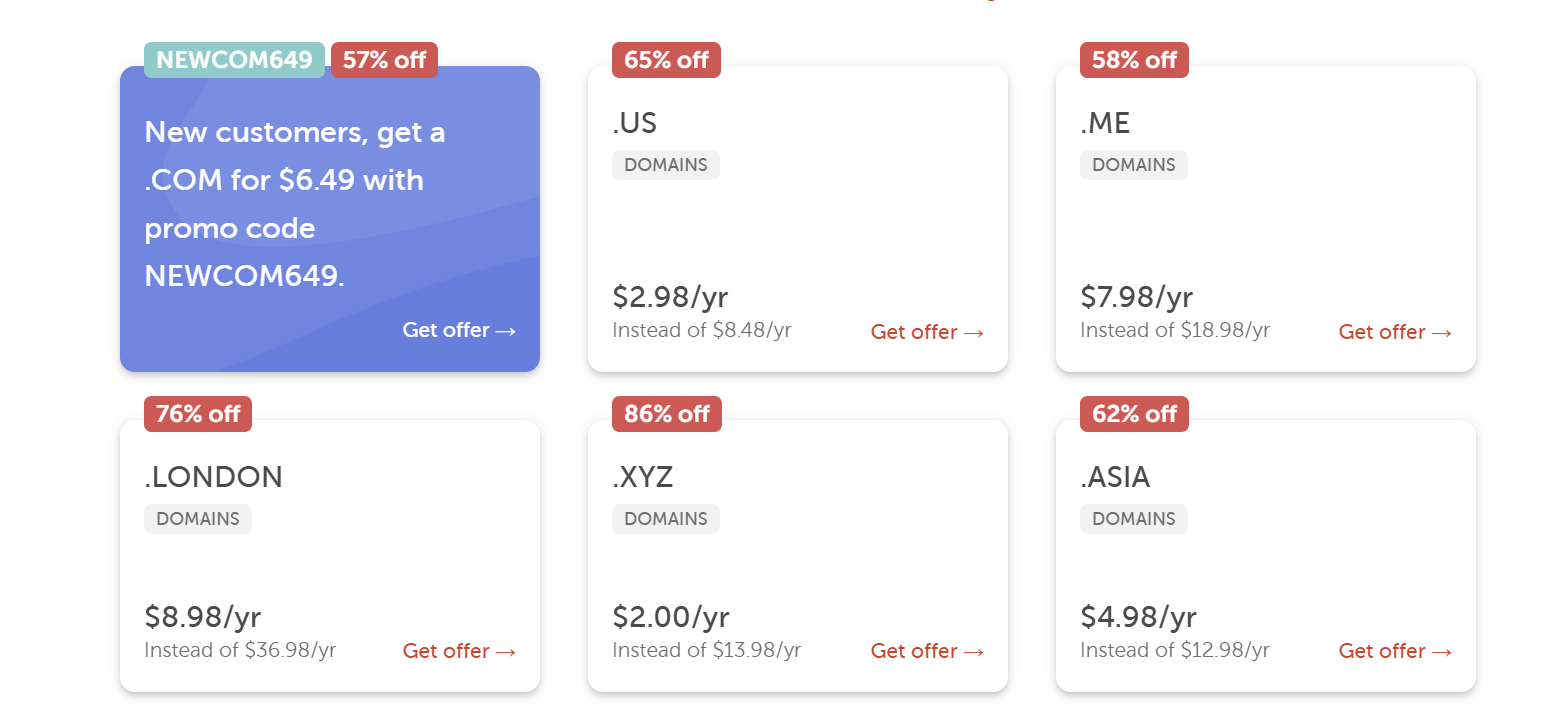
Task: Select Get offer on the .XYZ card
Action: [927, 651]
